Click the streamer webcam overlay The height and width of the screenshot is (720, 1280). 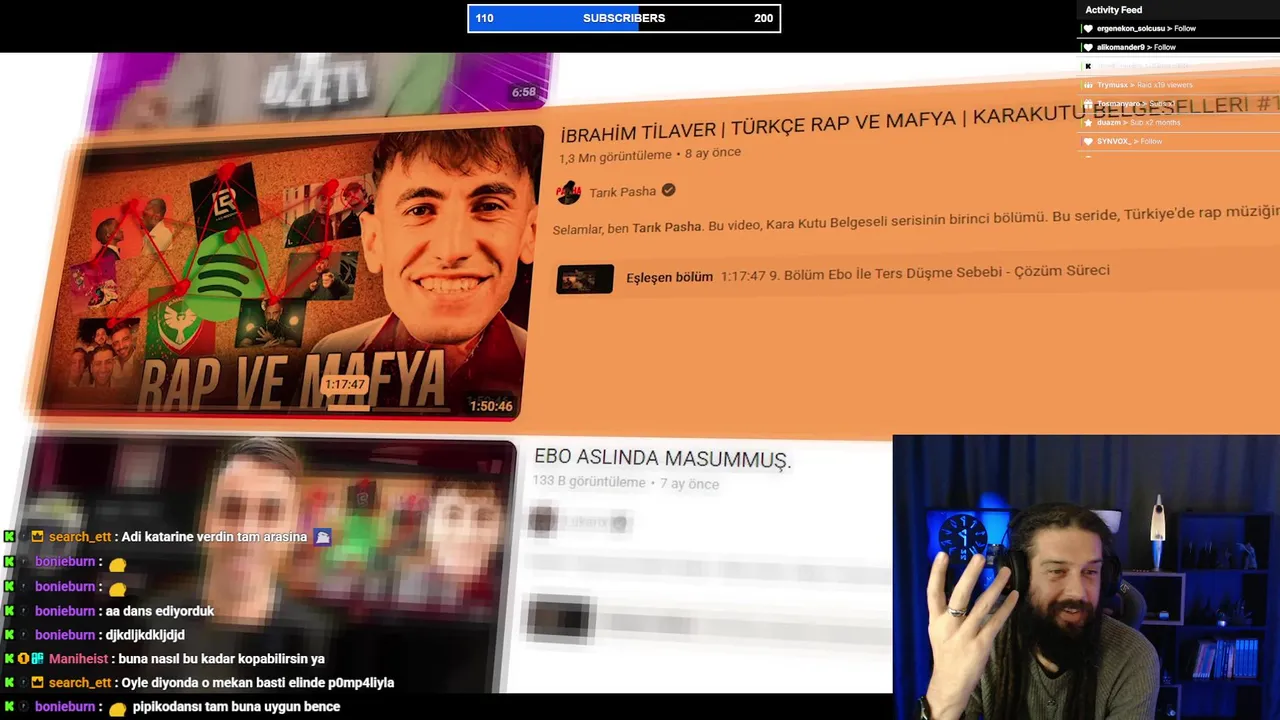click(1086, 577)
